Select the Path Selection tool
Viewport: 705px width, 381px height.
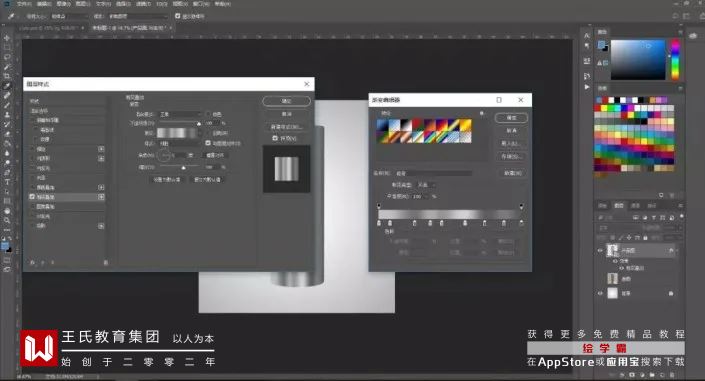click(x=7, y=191)
